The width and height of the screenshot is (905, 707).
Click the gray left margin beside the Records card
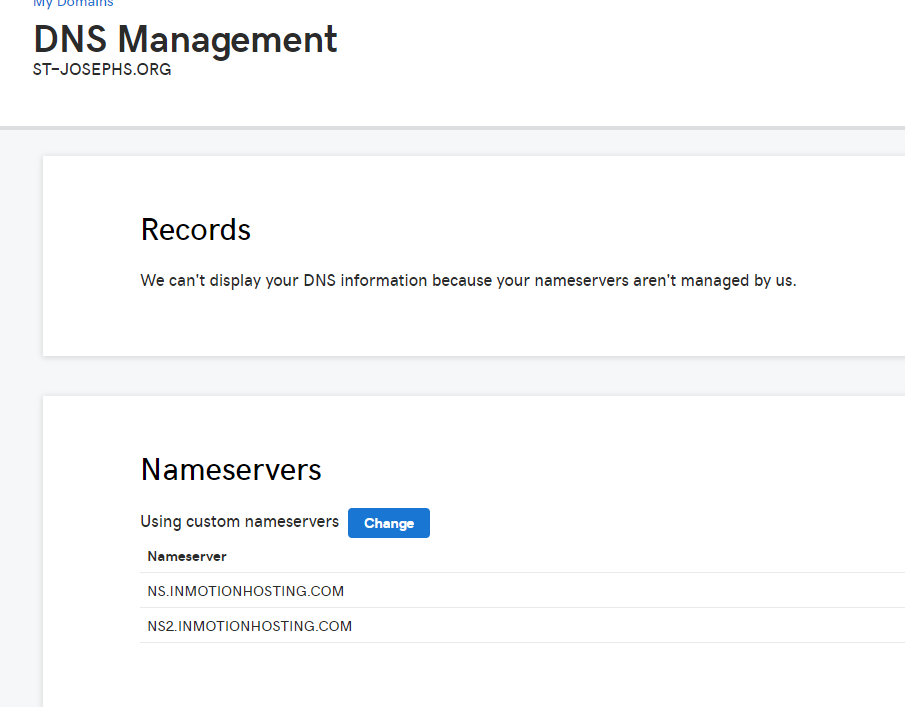coord(20,255)
